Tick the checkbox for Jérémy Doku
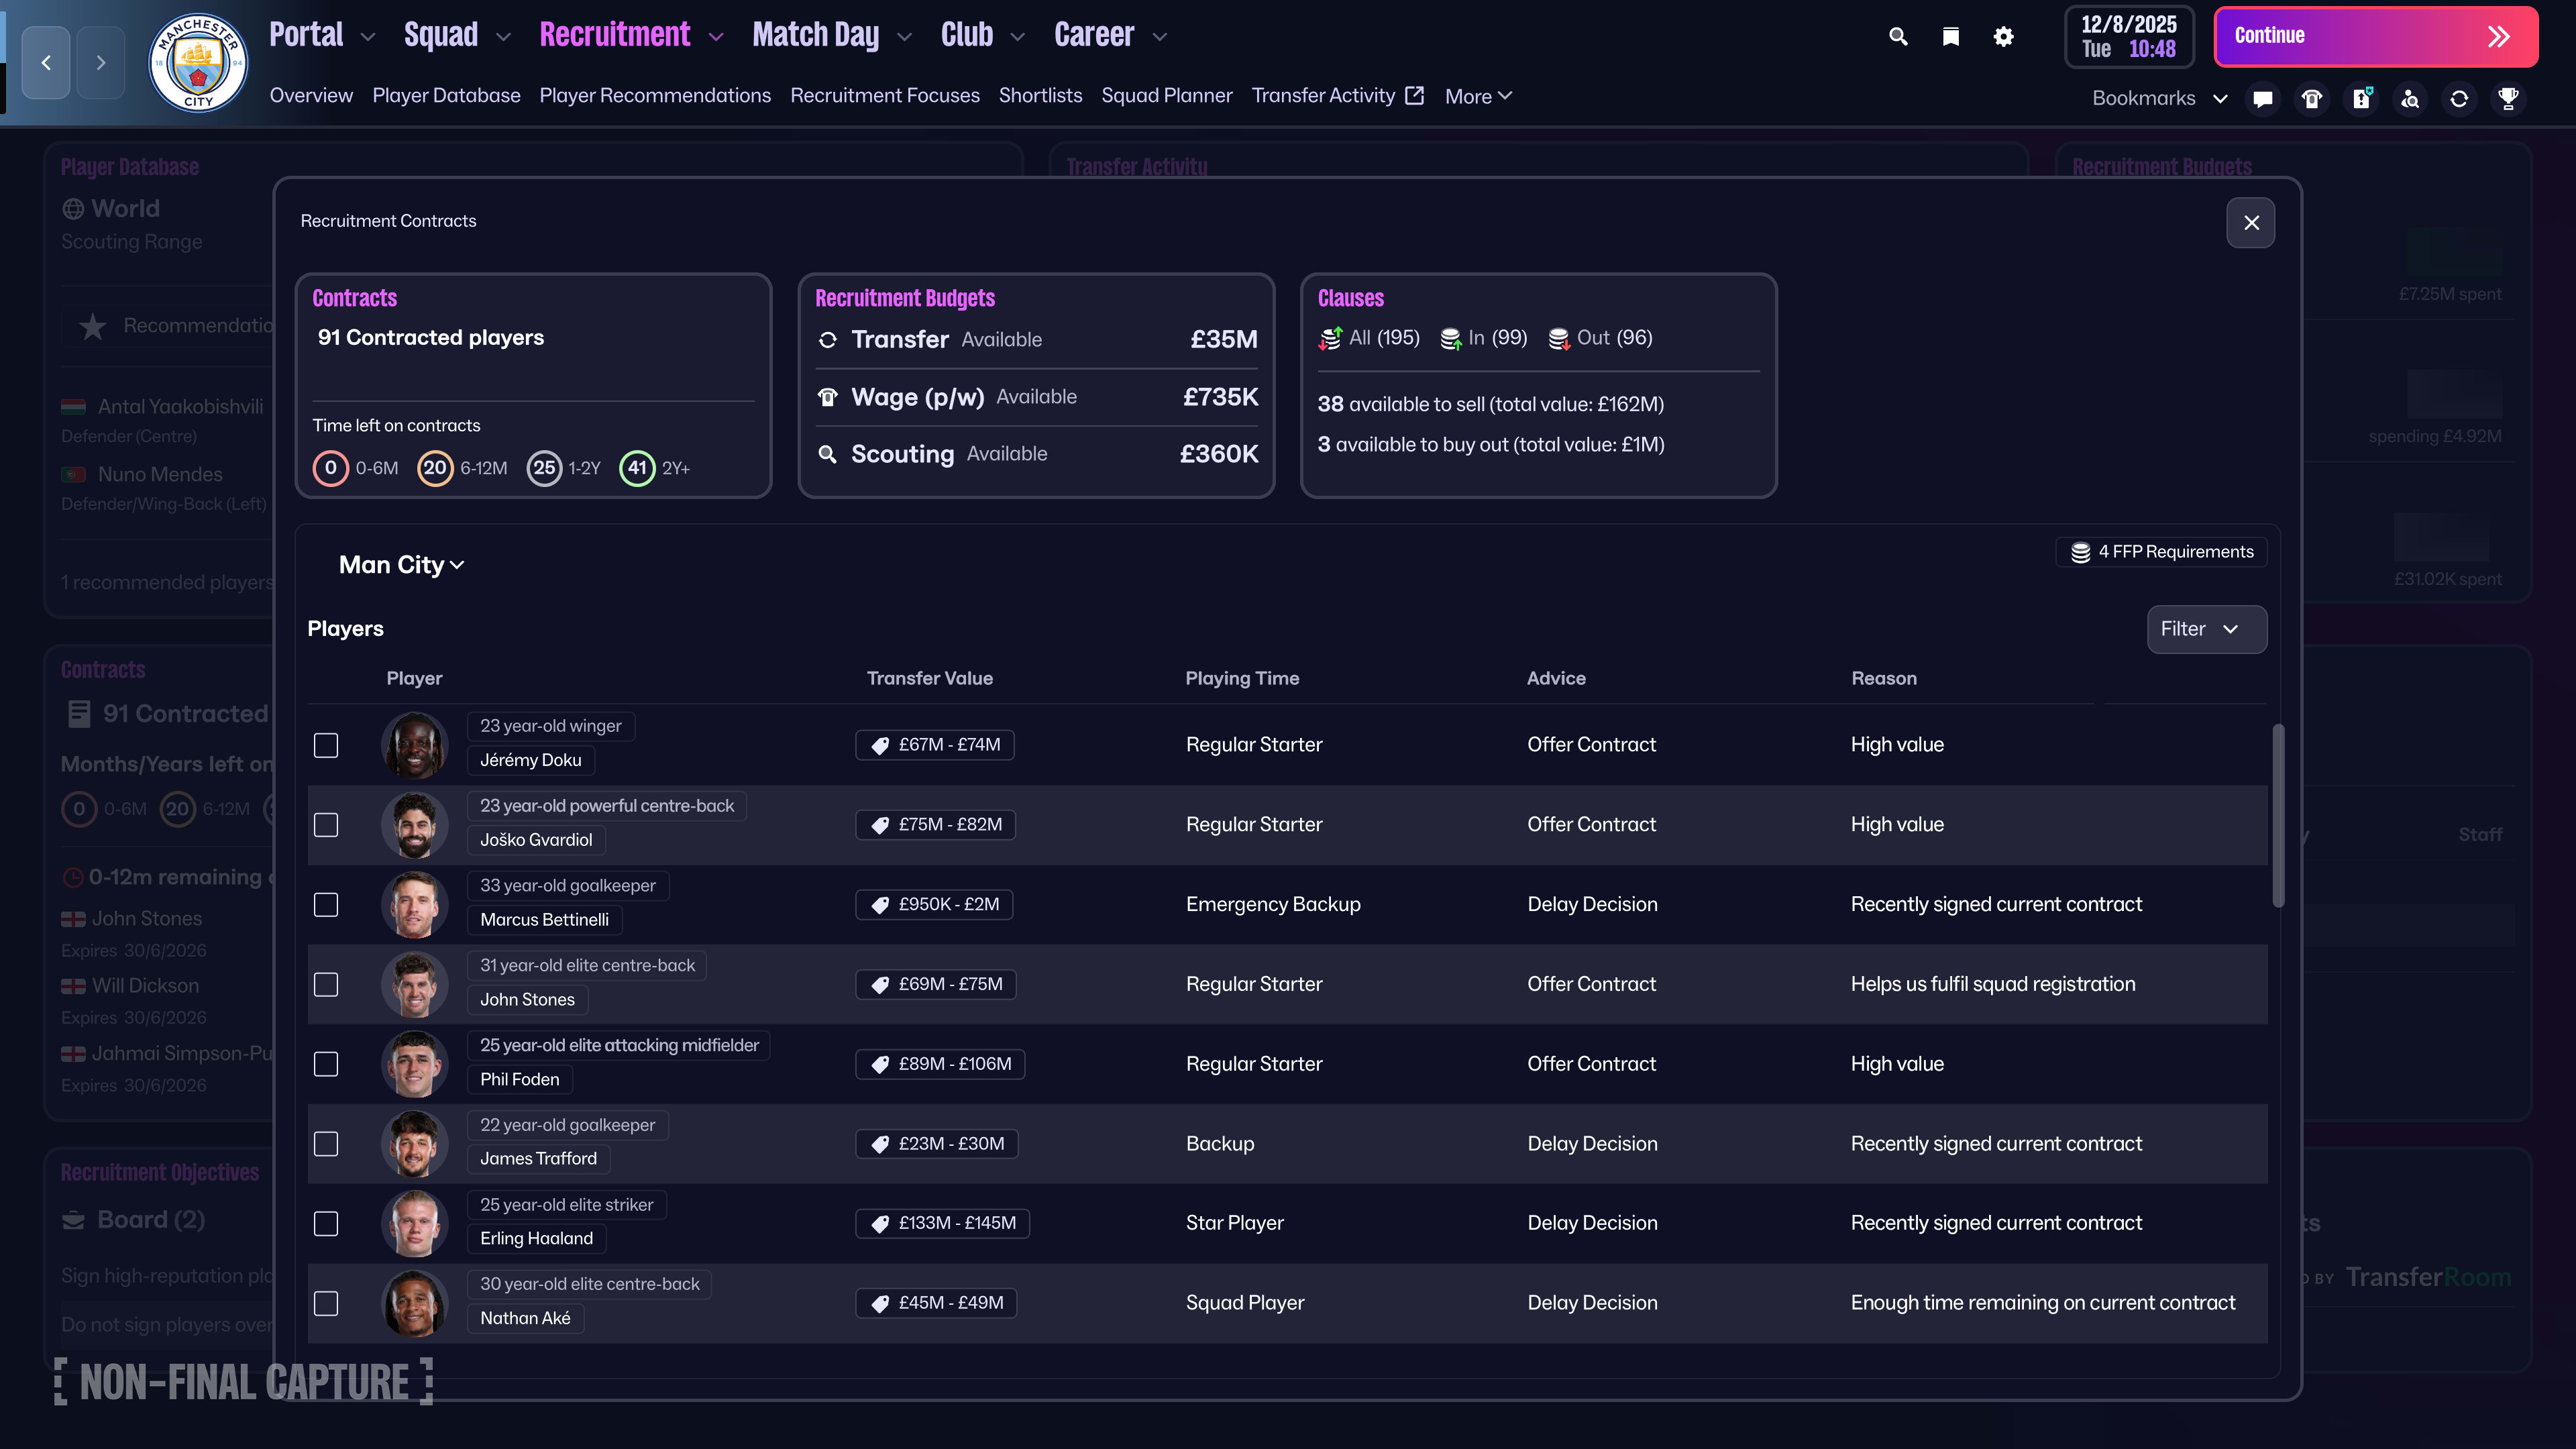Image resolution: width=2576 pixels, height=1449 pixels. point(326,745)
